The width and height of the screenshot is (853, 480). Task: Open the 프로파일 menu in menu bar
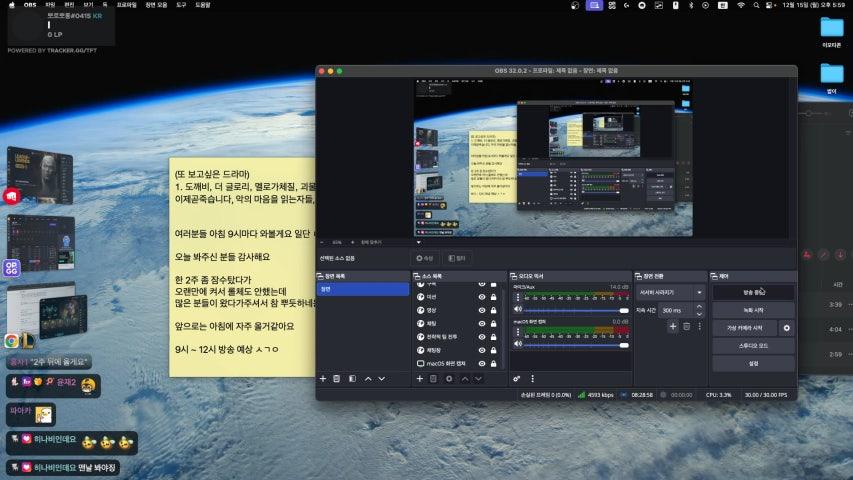pyautogui.click(x=126, y=5)
